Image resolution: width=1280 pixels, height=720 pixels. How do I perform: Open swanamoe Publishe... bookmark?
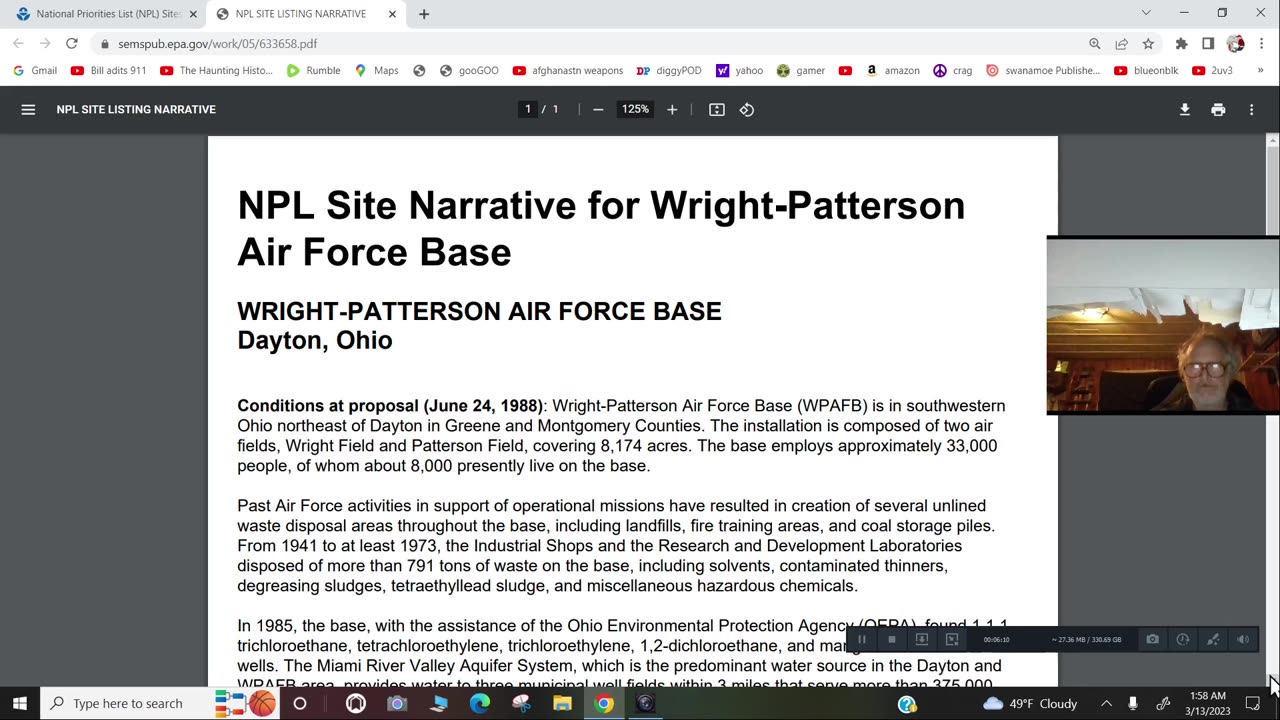pos(1043,70)
